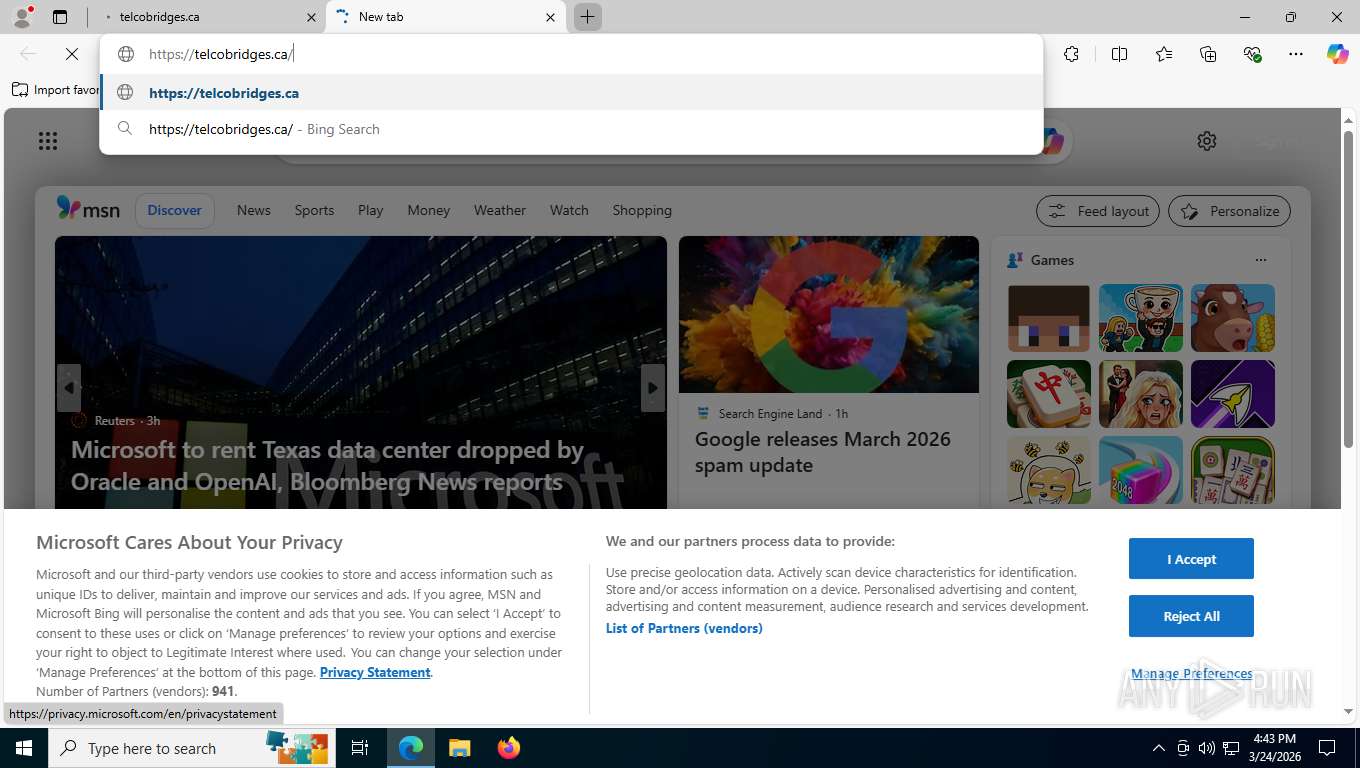
Task: Open the Money section
Action: [x=429, y=210]
